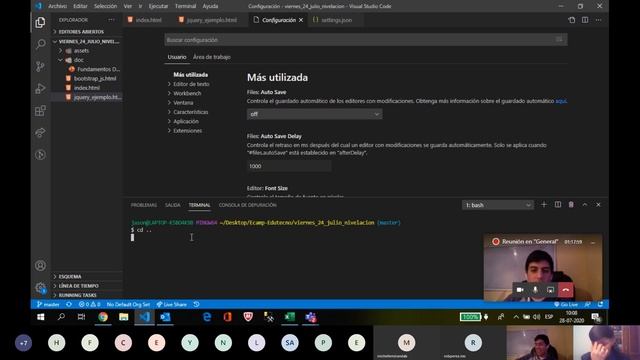Click No Default Org Set status item
Screen dimensions: 640x360
[128, 304]
